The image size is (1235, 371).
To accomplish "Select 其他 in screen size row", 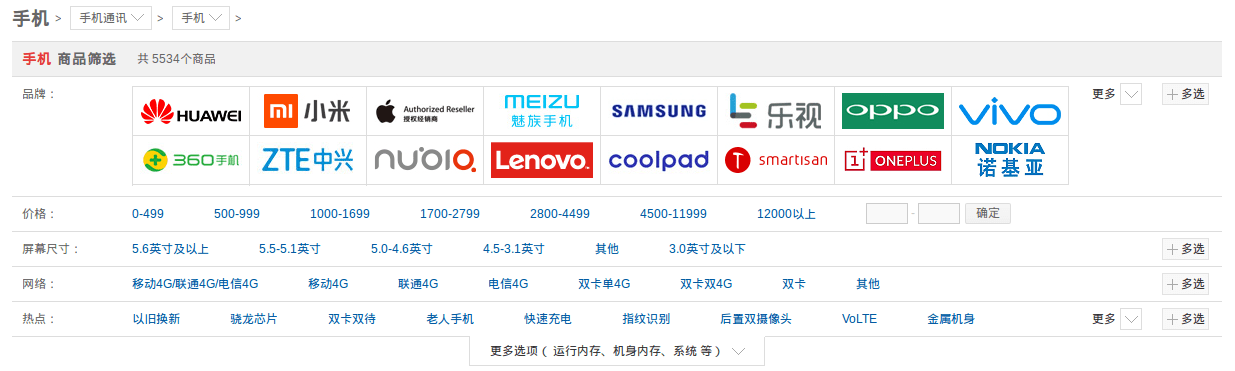I will pos(607,249).
